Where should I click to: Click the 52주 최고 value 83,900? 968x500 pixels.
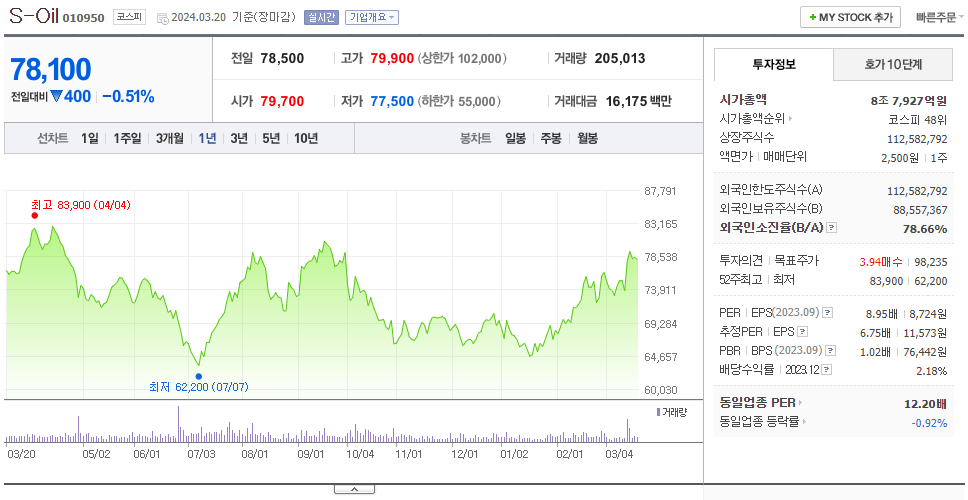tap(887, 281)
